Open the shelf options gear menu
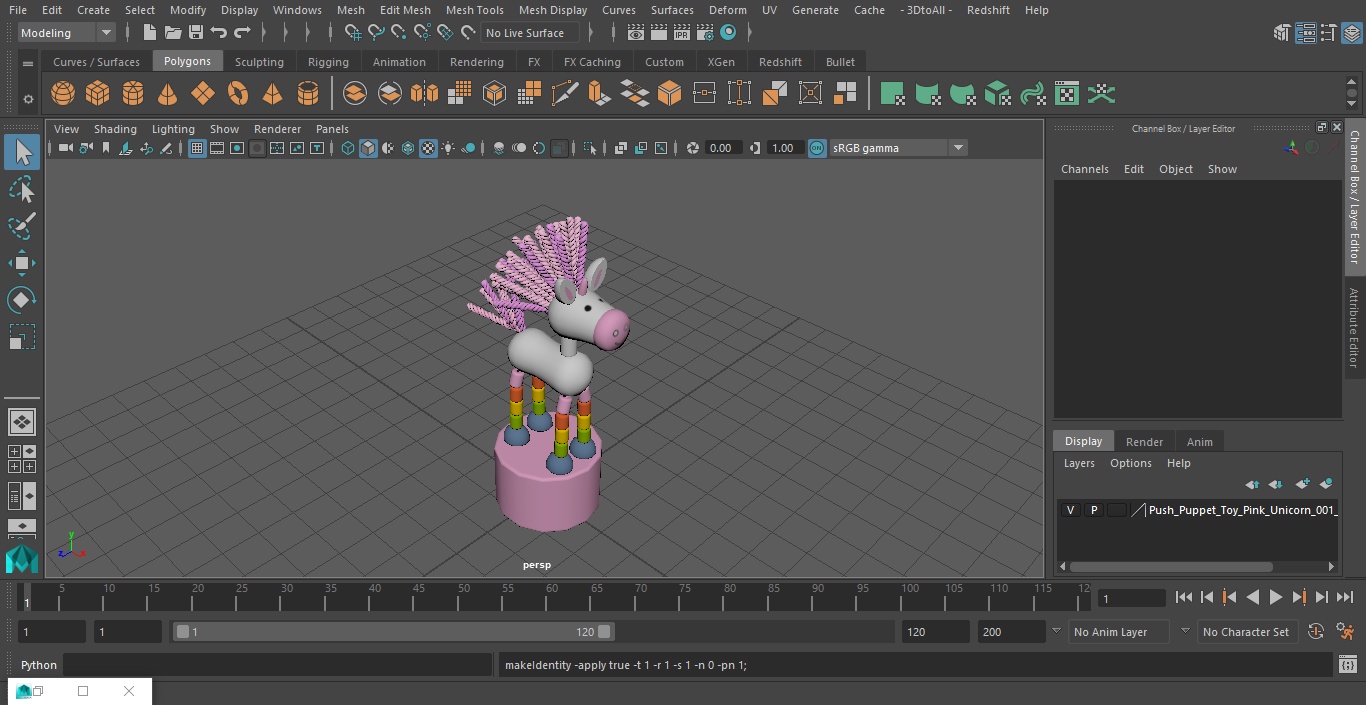Screen dimensions: 1366x705 (x=28, y=98)
